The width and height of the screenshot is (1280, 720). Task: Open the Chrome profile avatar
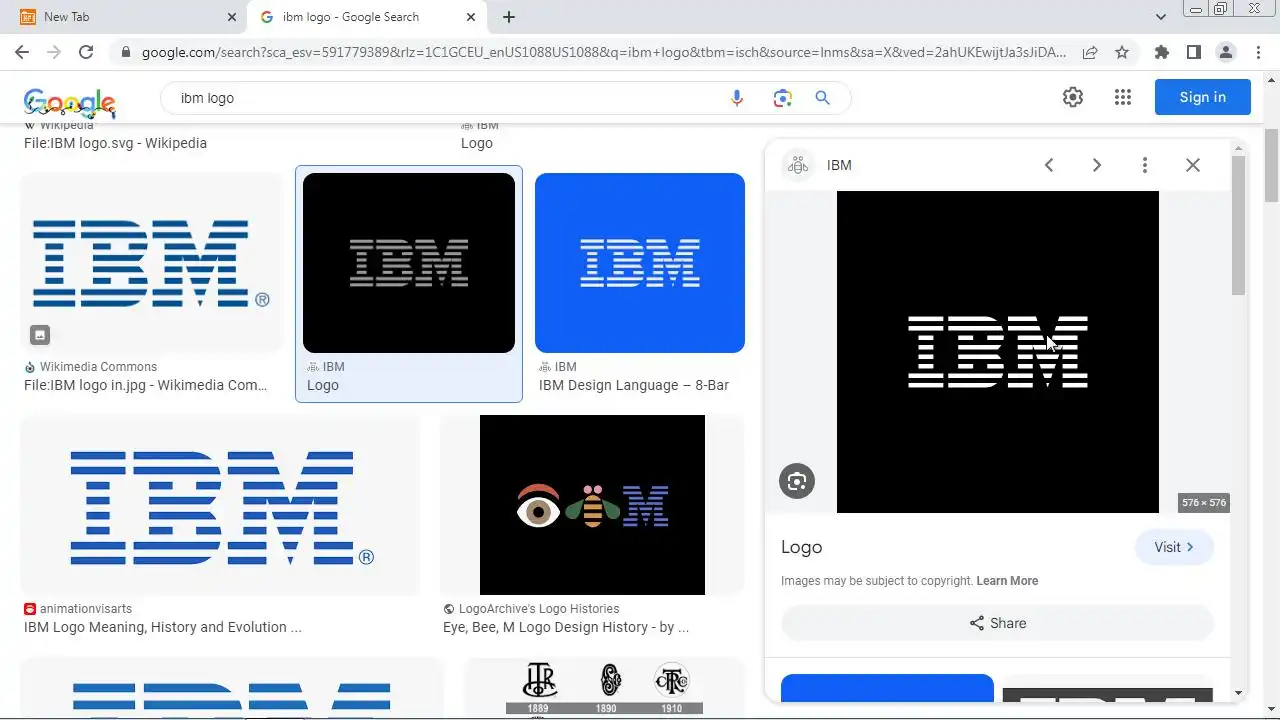click(1225, 52)
